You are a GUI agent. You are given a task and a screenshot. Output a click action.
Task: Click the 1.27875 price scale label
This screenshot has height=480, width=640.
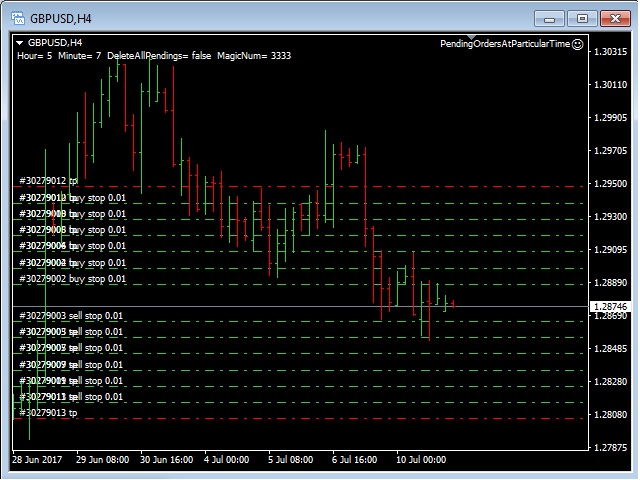[610, 448]
